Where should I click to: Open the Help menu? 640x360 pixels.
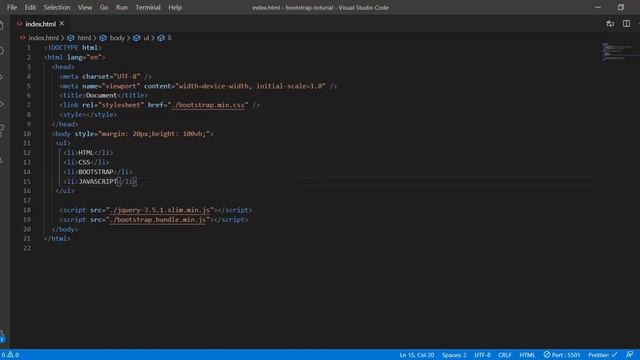175,7
